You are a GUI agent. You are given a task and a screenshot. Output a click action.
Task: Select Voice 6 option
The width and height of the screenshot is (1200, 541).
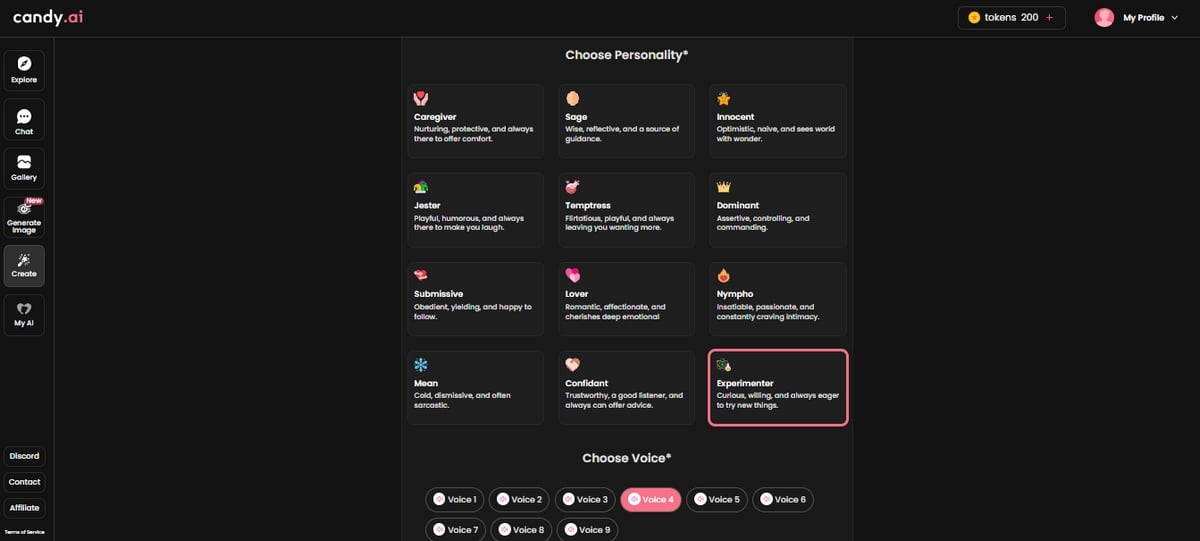pos(780,499)
